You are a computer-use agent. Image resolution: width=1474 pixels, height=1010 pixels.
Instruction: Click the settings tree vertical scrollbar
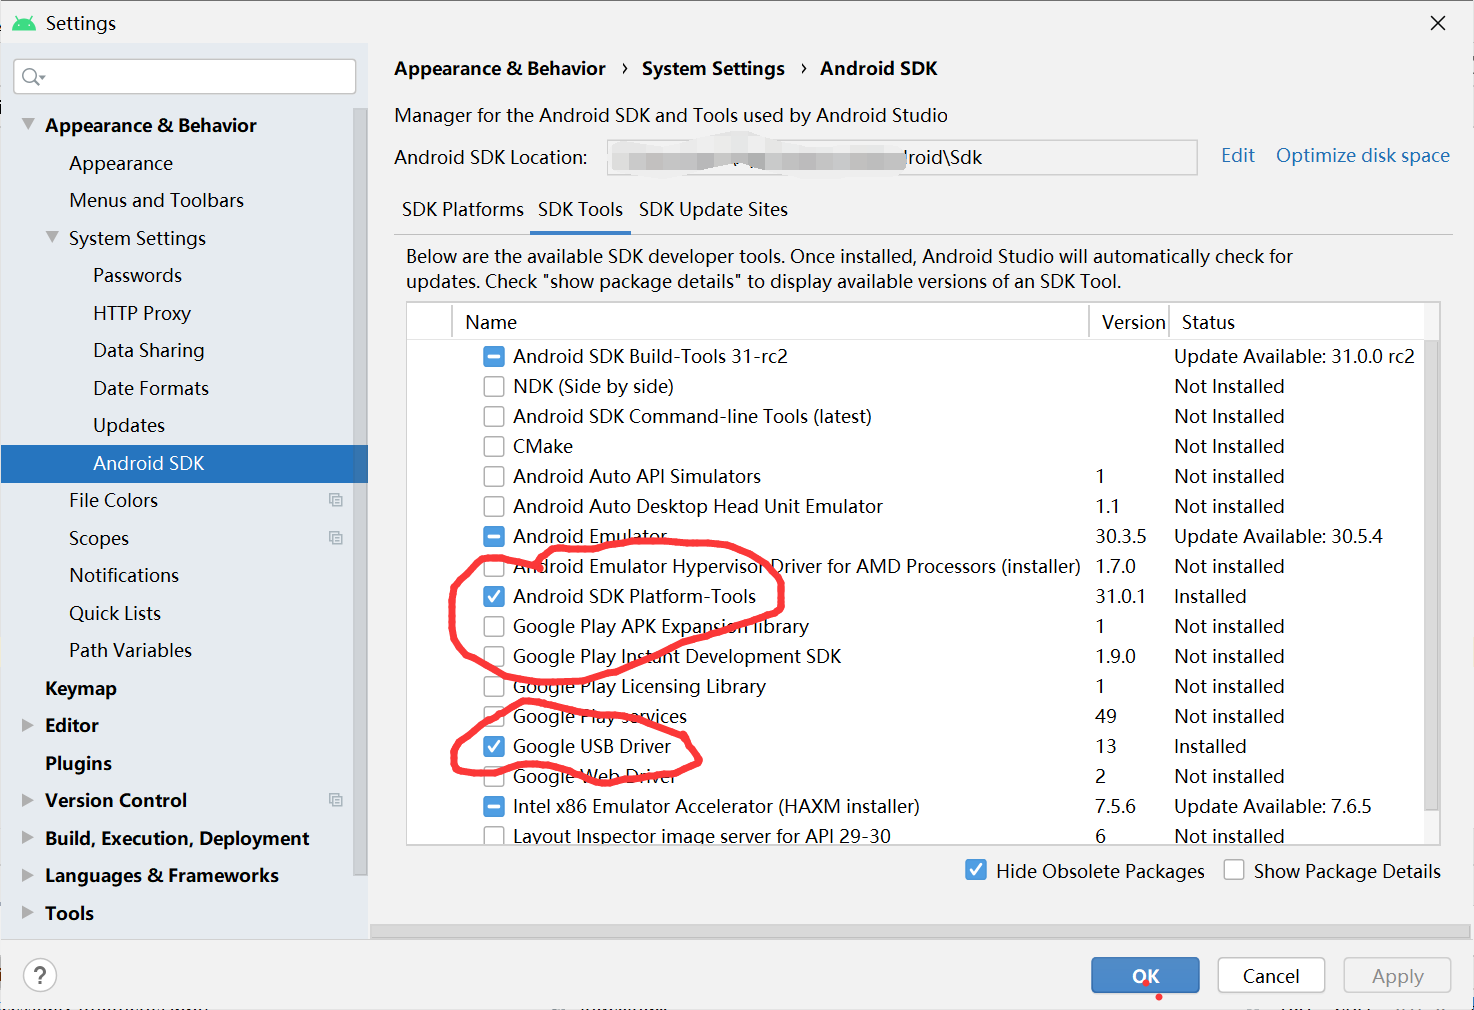[x=360, y=490]
